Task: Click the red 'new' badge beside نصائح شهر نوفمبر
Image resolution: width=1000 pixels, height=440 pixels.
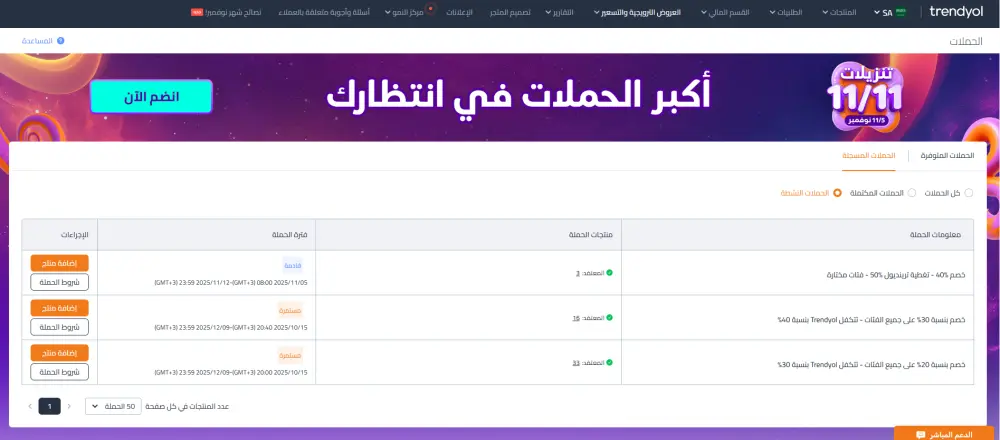Action: [197, 12]
